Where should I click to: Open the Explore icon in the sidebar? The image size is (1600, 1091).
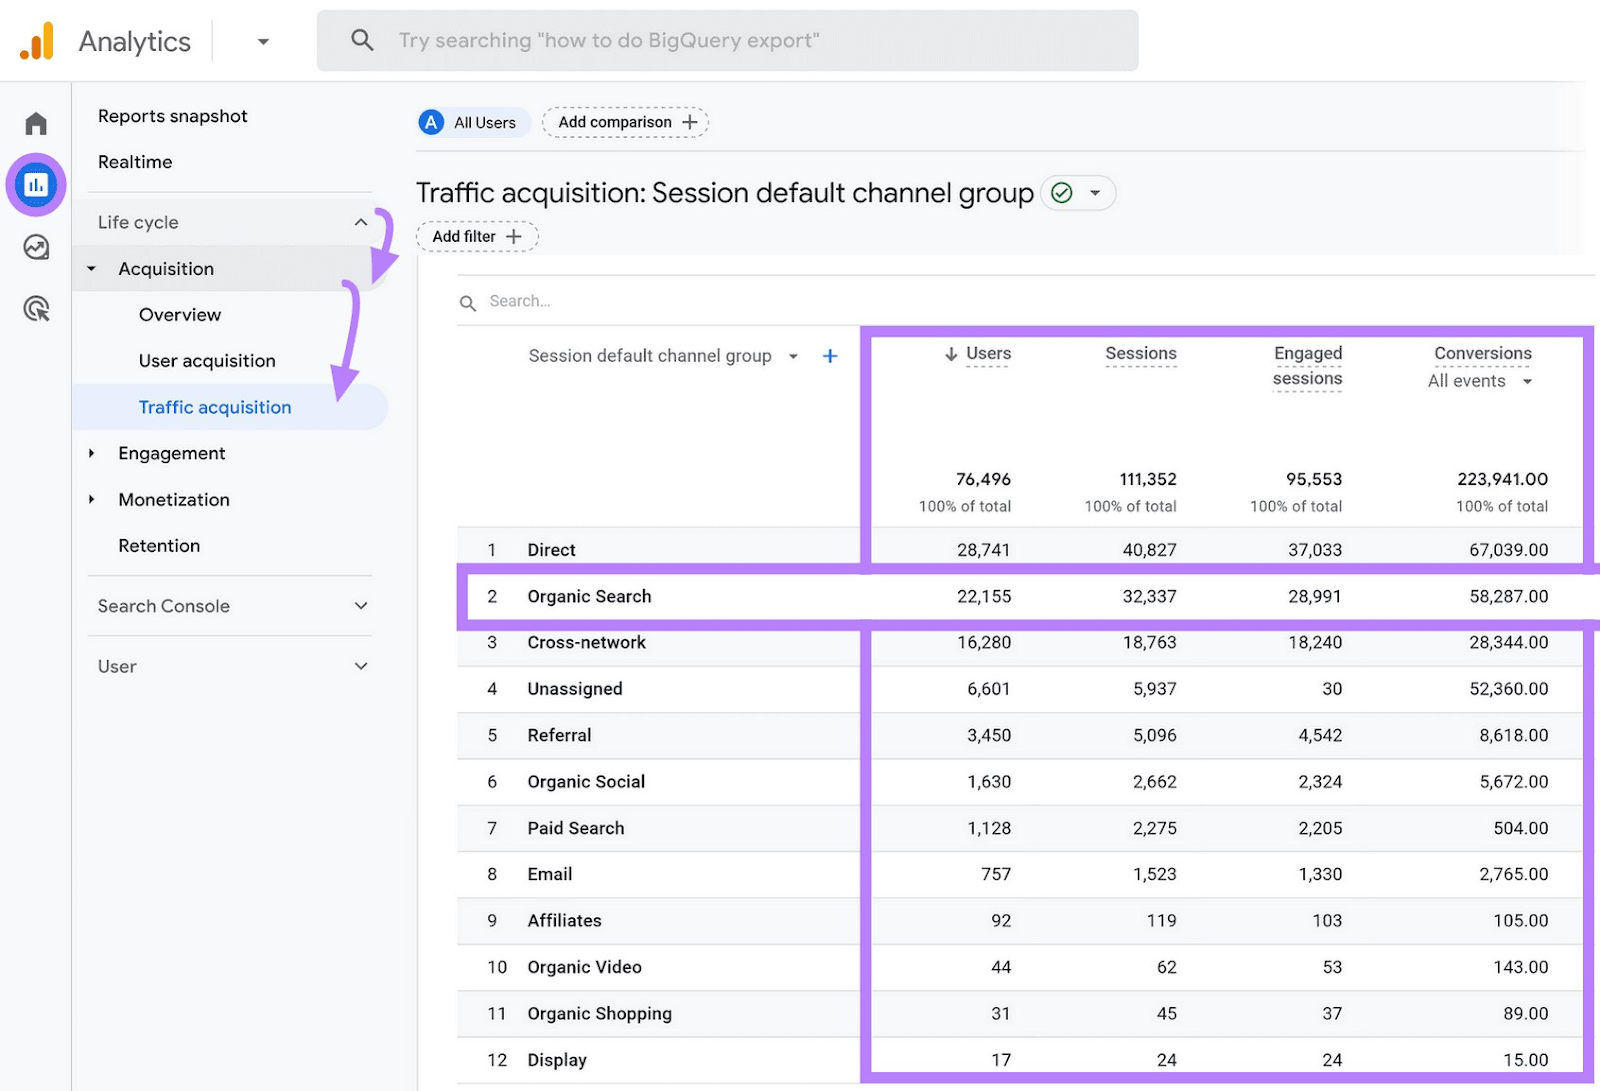[36, 247]
